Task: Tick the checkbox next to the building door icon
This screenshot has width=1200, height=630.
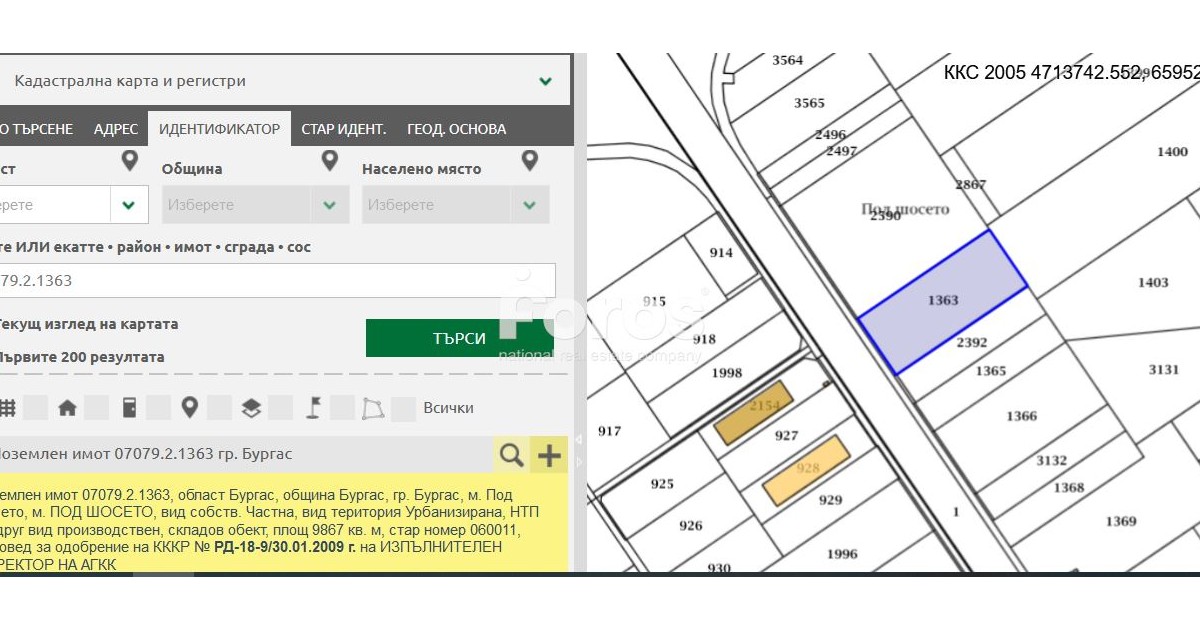Action: (158, 408)
